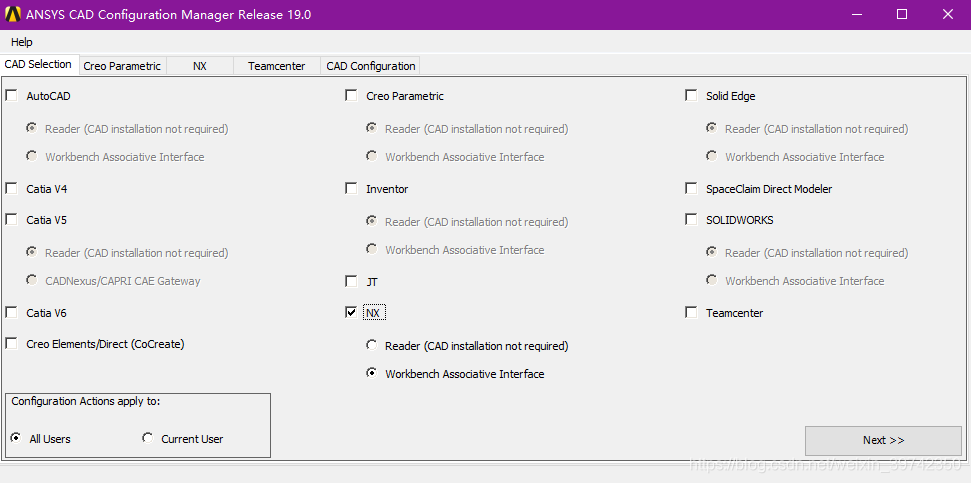Enable the Teamcenter checkbox
Screen dimensions: 971x483
pyautogui.click(x=691, y=312)
